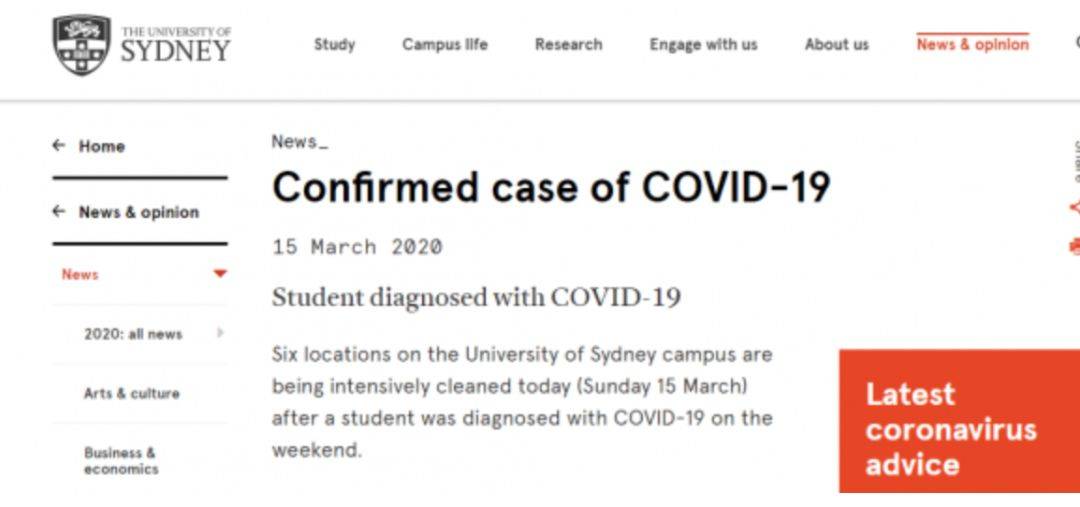Select Business & economics category
1080x507 pixels.
121,461
